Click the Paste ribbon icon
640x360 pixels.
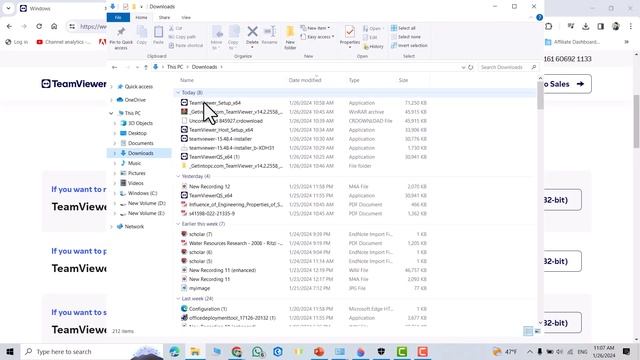[x=158, y=35]
